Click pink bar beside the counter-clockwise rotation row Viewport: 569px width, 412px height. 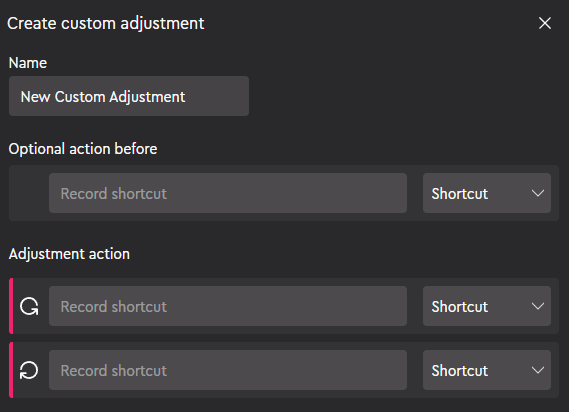11,370
